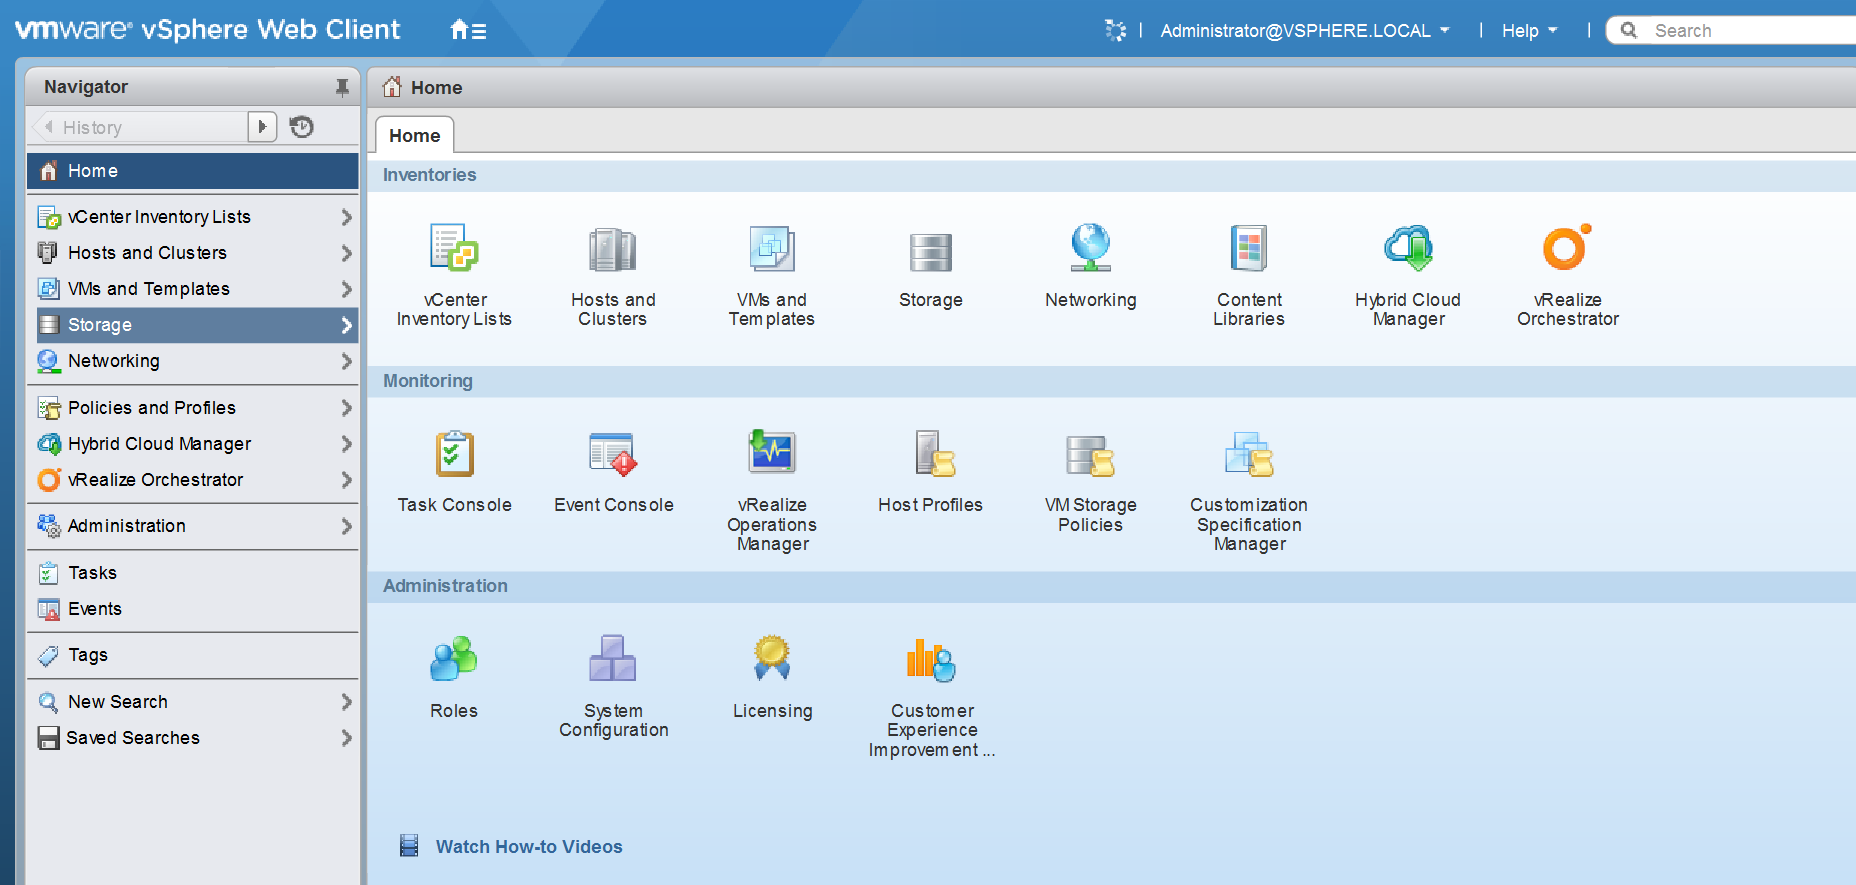Select Storage in the Navigator
Image resolution: width=1856 pixels, height=885 pixels.
click(100, 325)
